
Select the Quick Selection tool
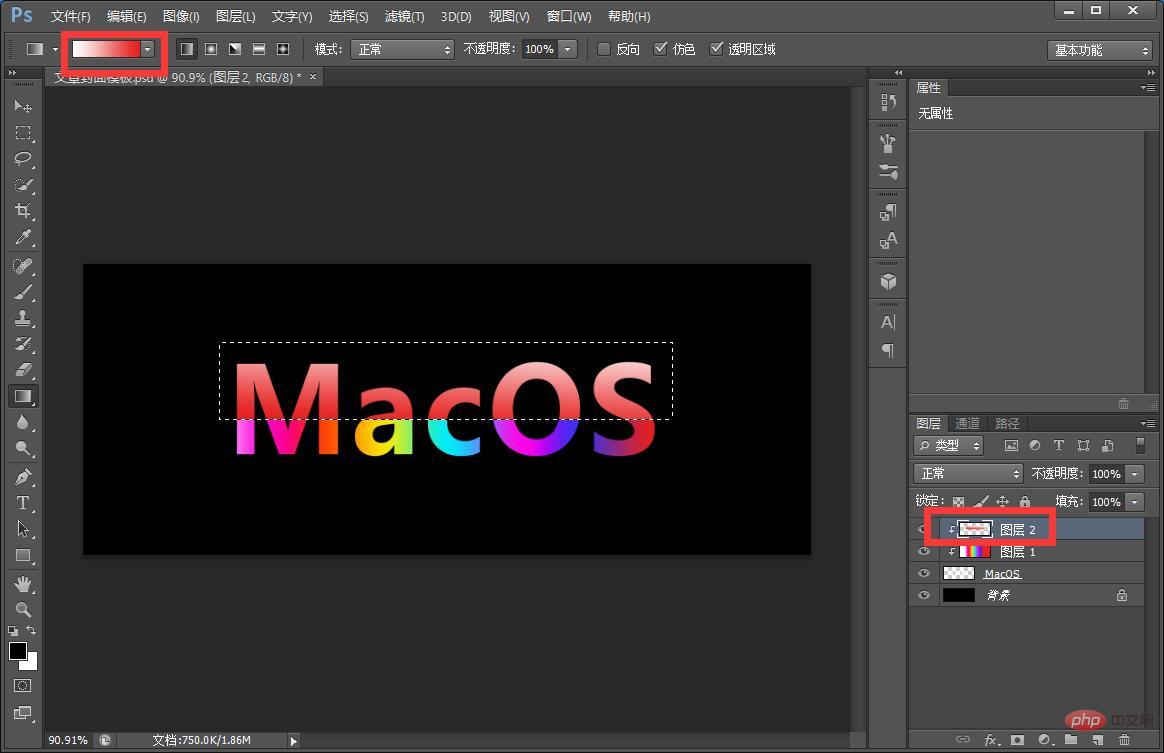[x=22, y=184]
